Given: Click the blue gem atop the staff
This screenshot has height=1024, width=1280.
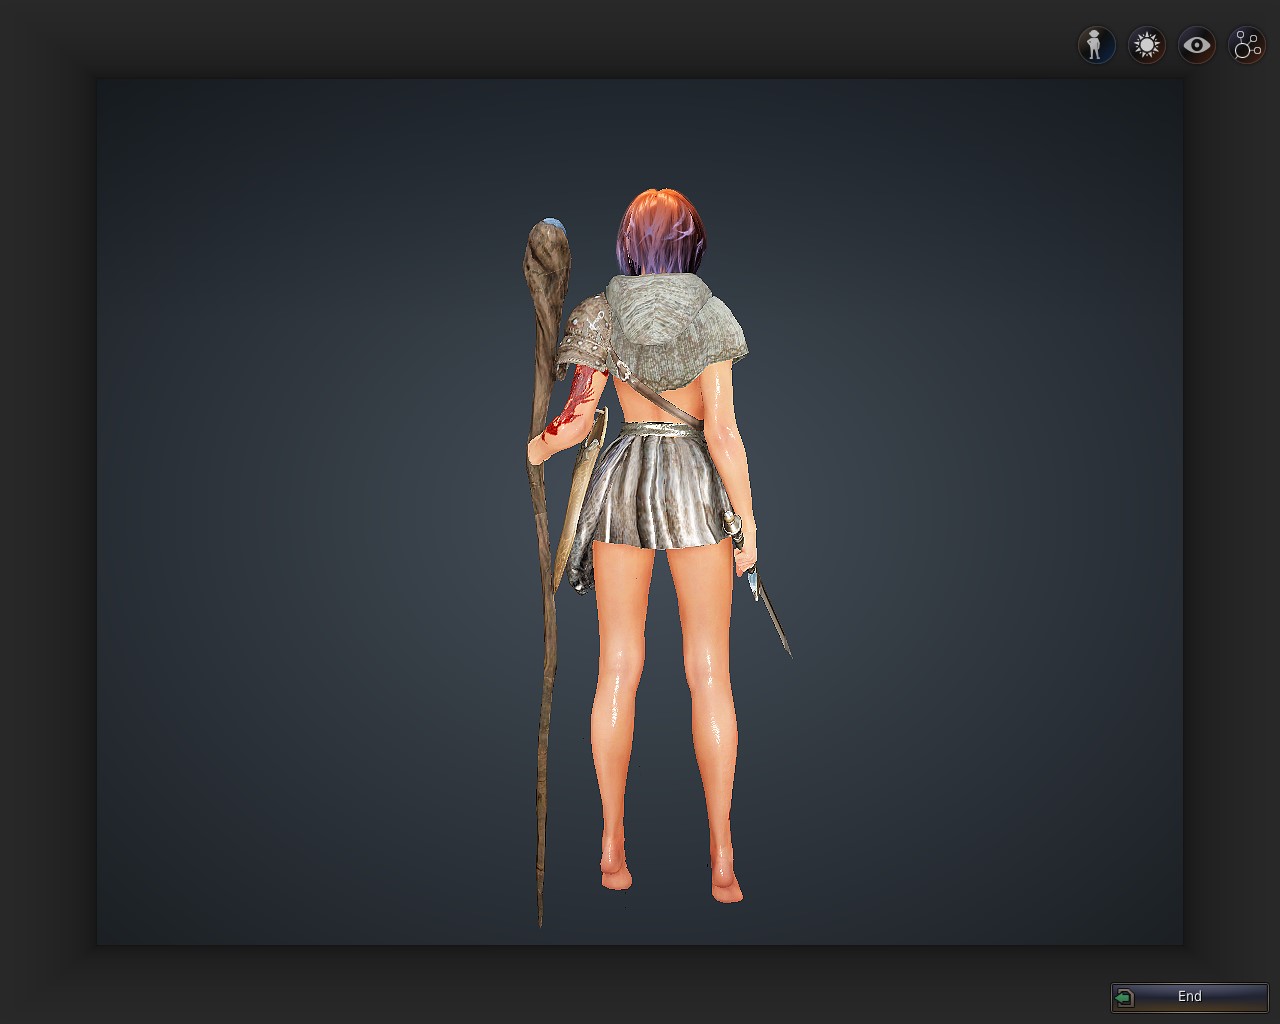Looking at the screenshot, I should point(551,225).
